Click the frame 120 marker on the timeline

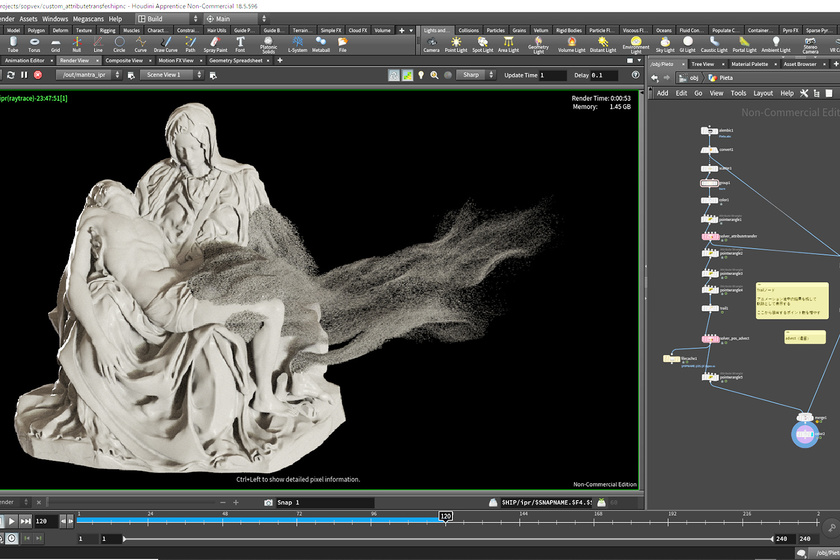point(444,517)
